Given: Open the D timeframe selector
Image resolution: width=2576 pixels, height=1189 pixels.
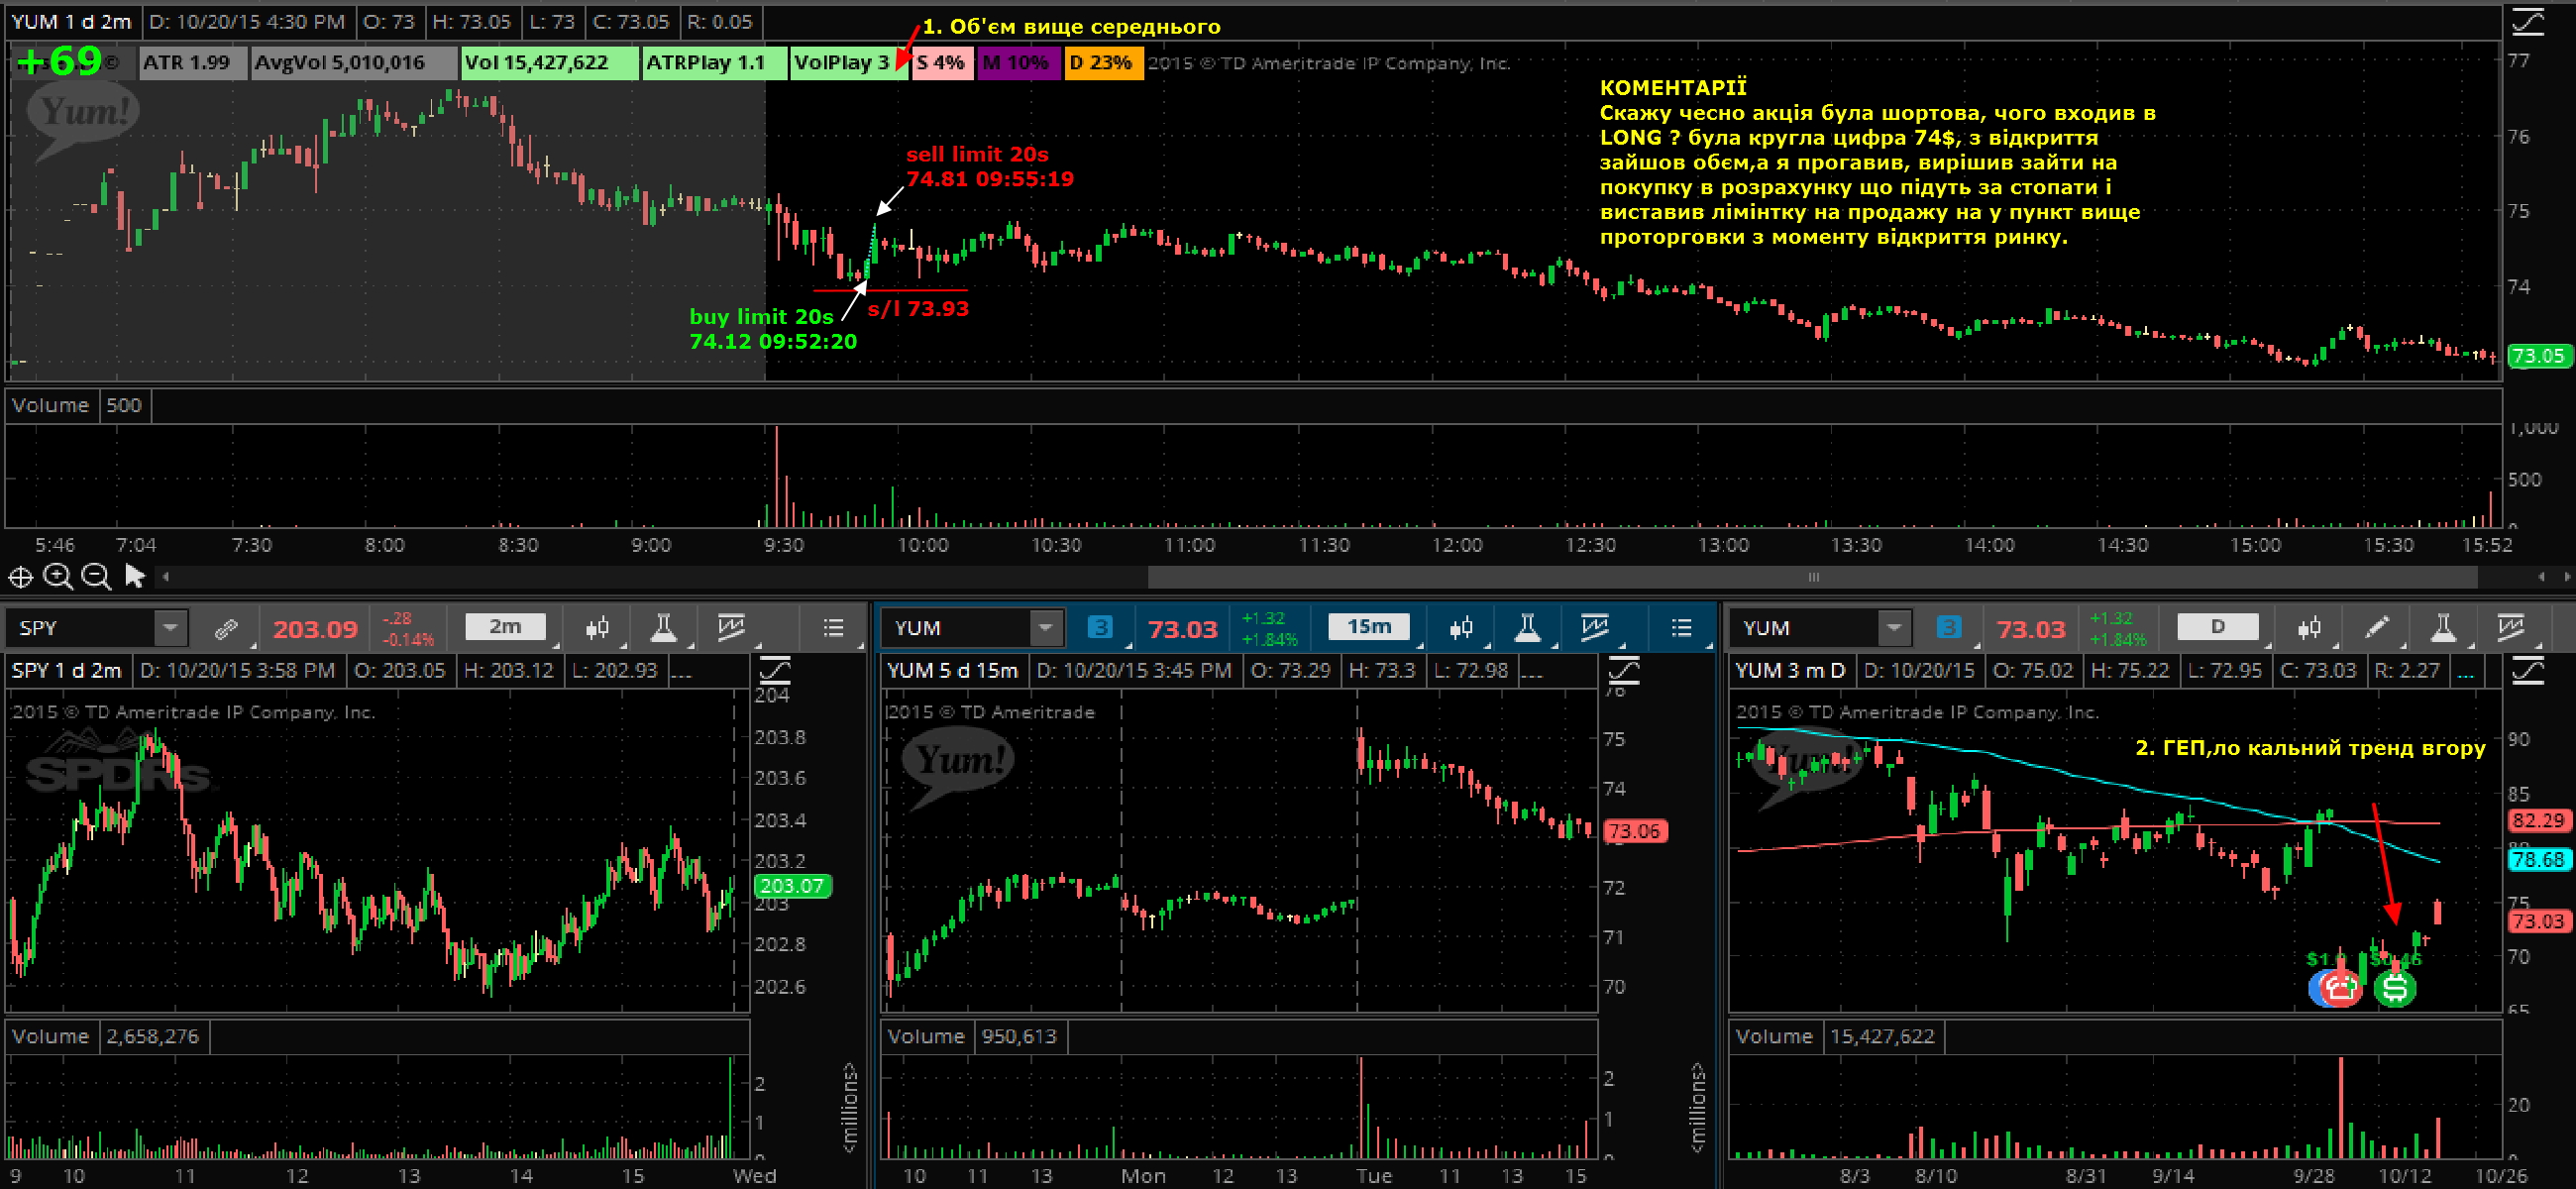Looking at the screenshot, I should (x=2217, y=627).
